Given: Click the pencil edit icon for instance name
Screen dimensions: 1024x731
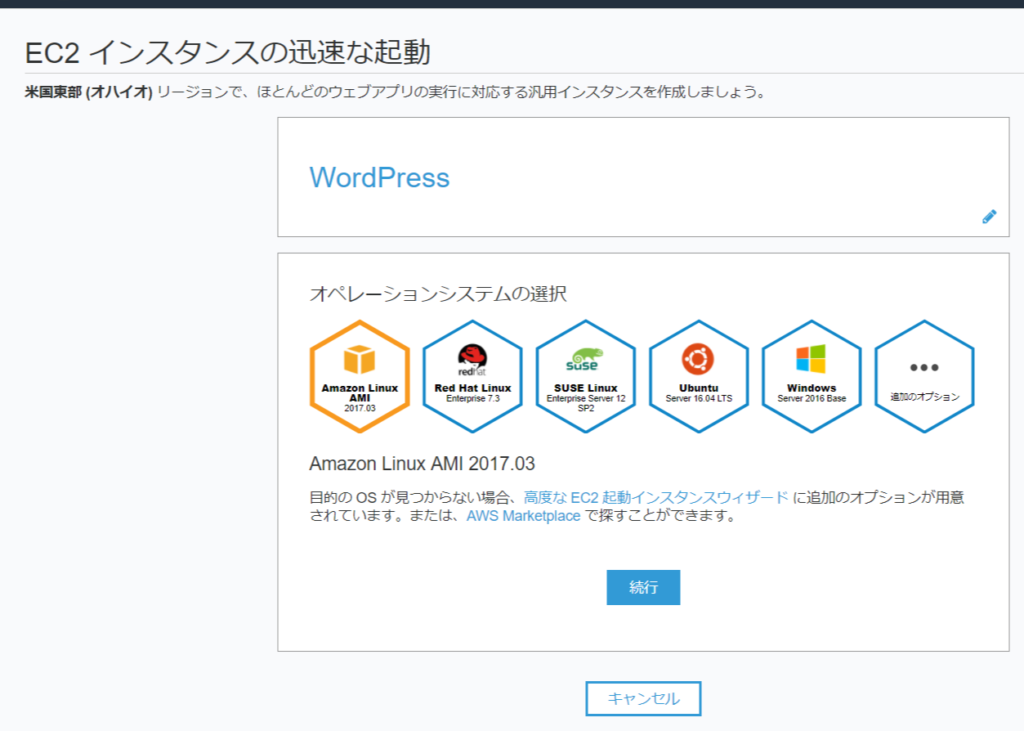Looking at the screenshot, I should tap(989, 217).
